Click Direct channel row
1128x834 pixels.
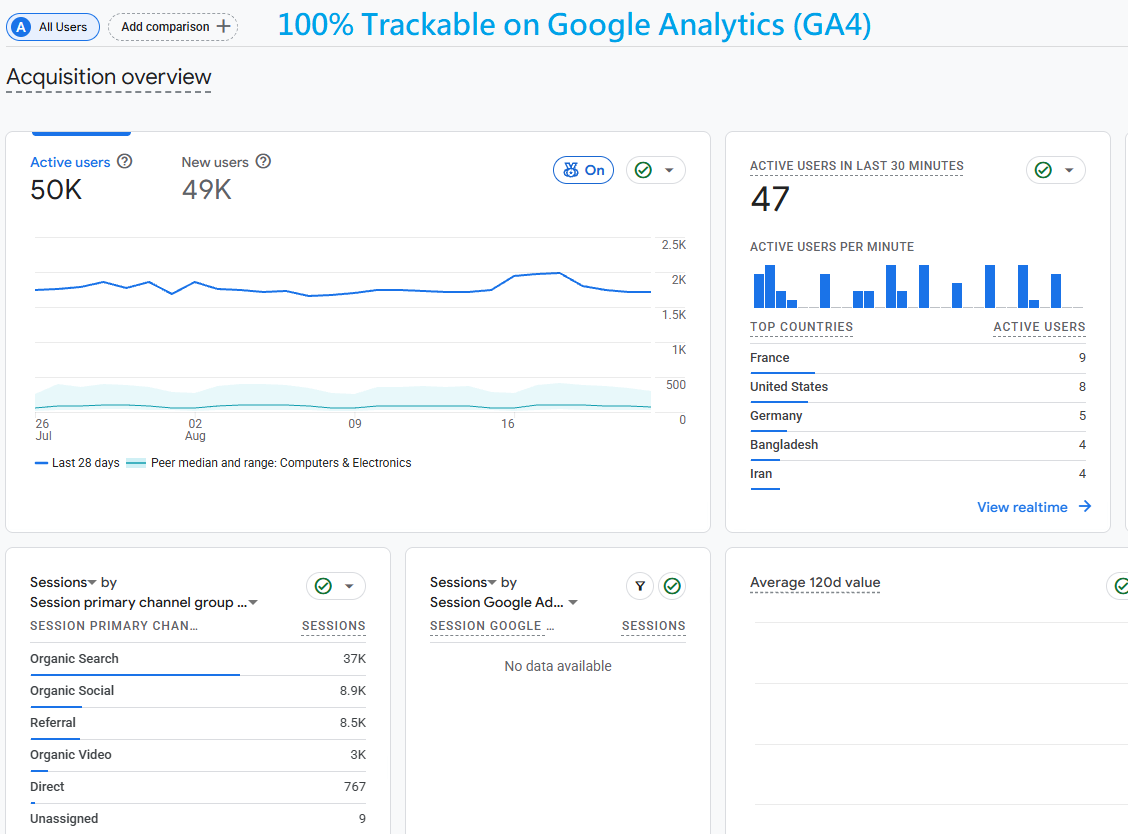198,787
